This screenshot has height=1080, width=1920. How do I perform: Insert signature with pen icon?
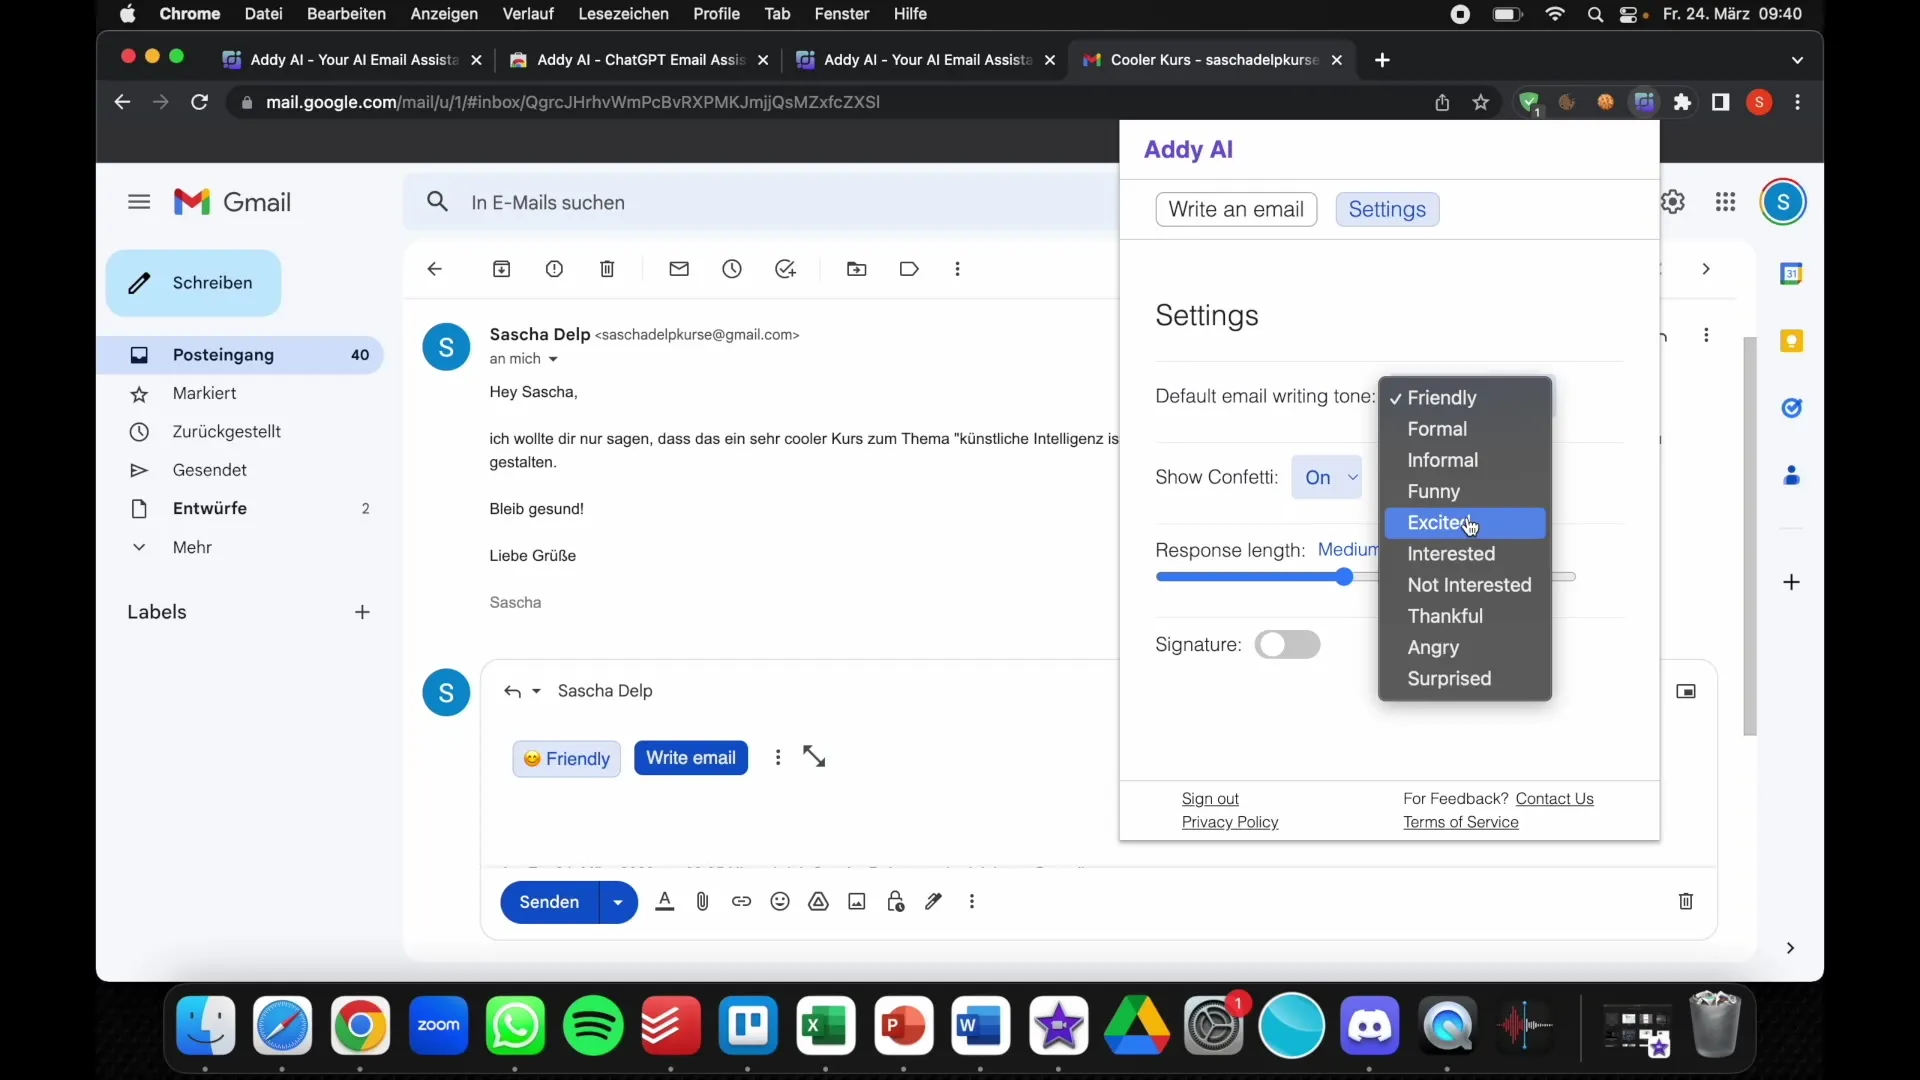(x=934, y=902)
